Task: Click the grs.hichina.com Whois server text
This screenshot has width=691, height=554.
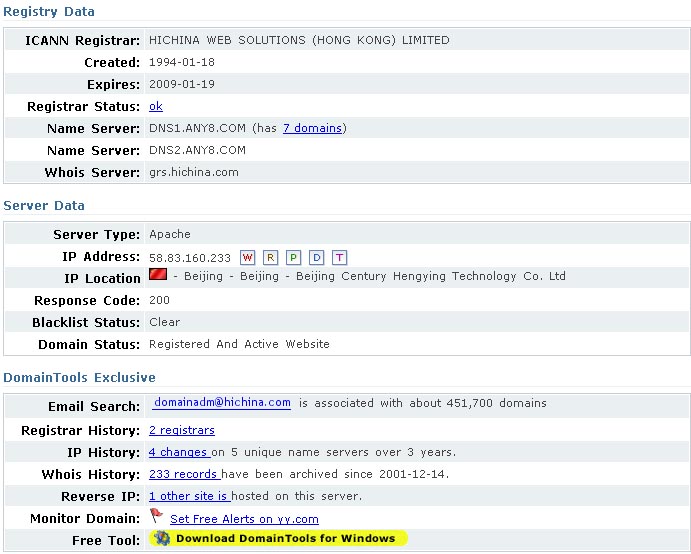Action: (x=193, y=172)
